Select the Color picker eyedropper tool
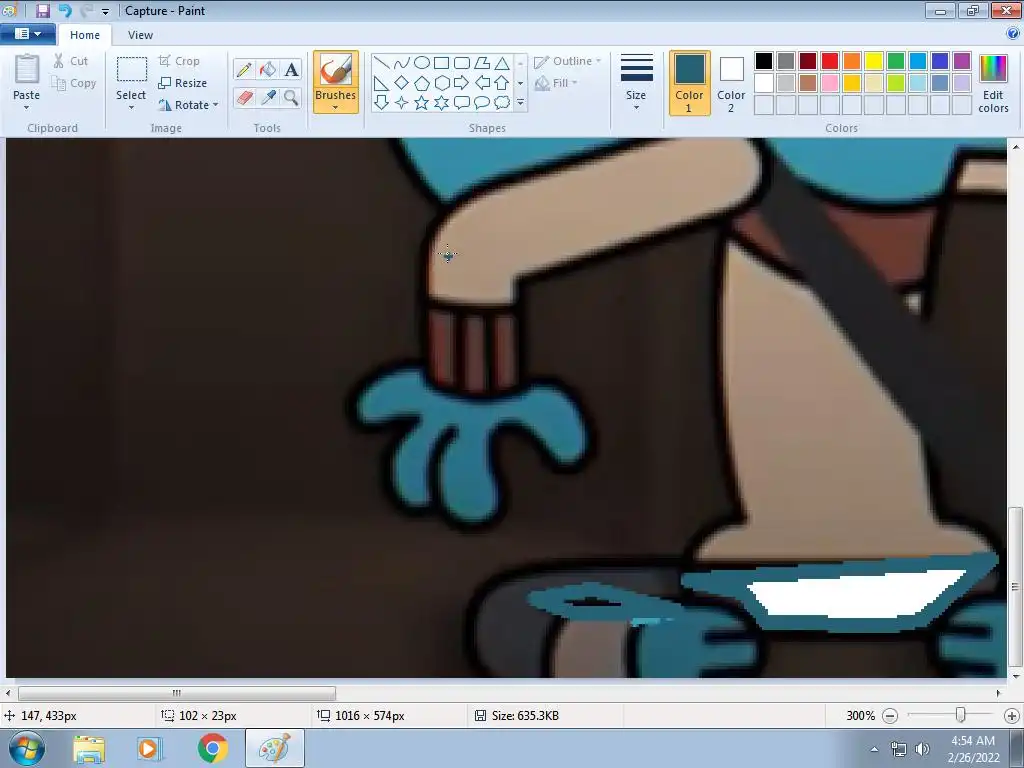Image resolution: width=1024 pixels, height=768 pixels. pyautogui.click(x=268, y=97)
